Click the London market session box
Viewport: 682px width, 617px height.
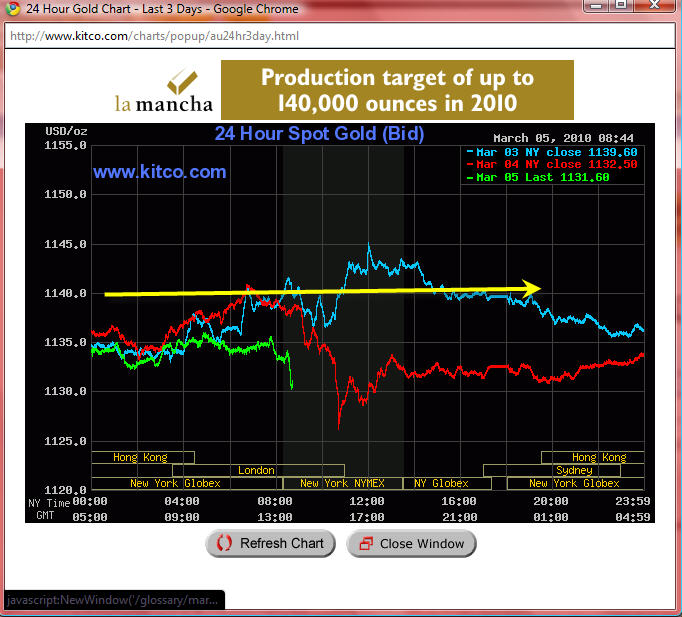pyautogui.click(x=258, y=470)
